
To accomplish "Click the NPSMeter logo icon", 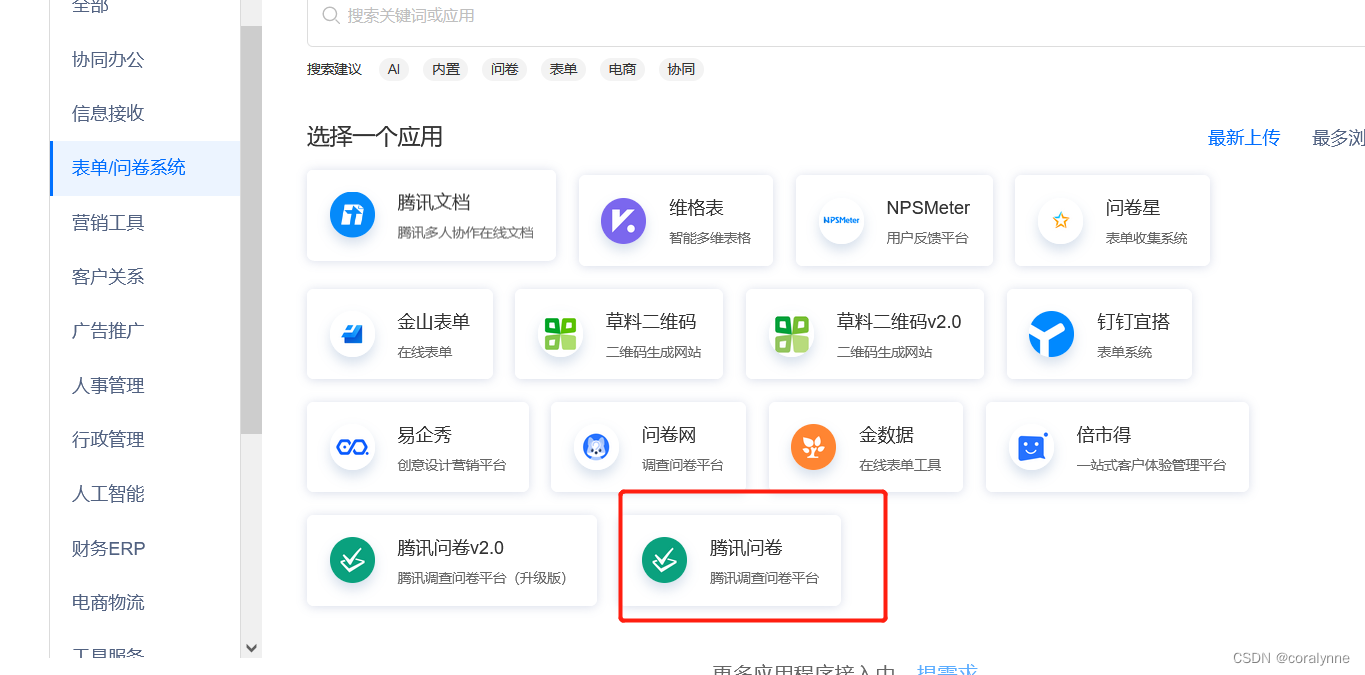I will coord(841,220).
